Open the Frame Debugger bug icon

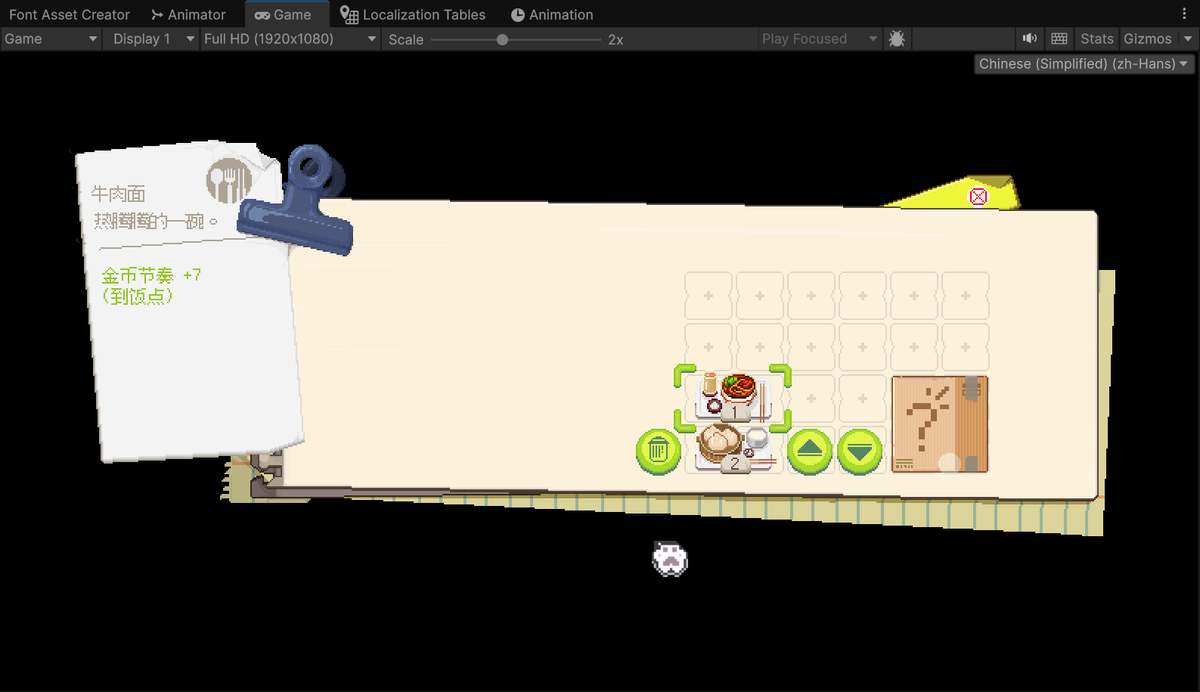tap(897, 39)
